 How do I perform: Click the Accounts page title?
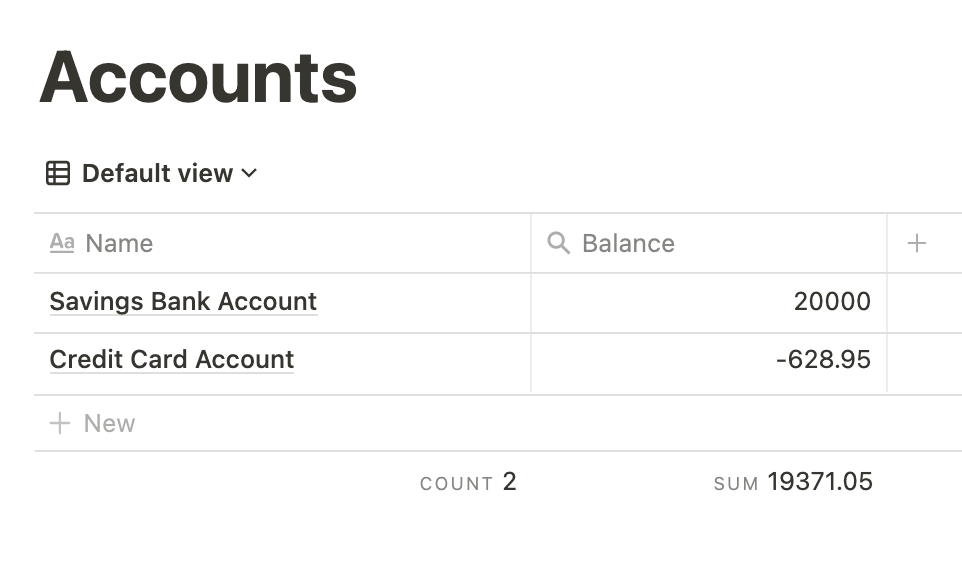pos(198,78)
